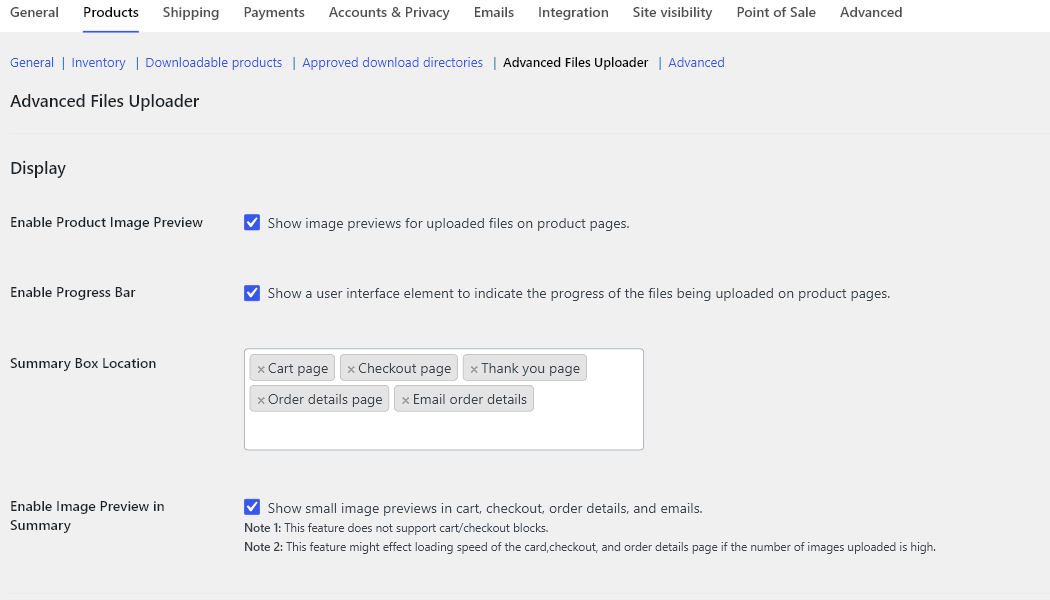Open the Site visibility tab

[x=672, y=13]
